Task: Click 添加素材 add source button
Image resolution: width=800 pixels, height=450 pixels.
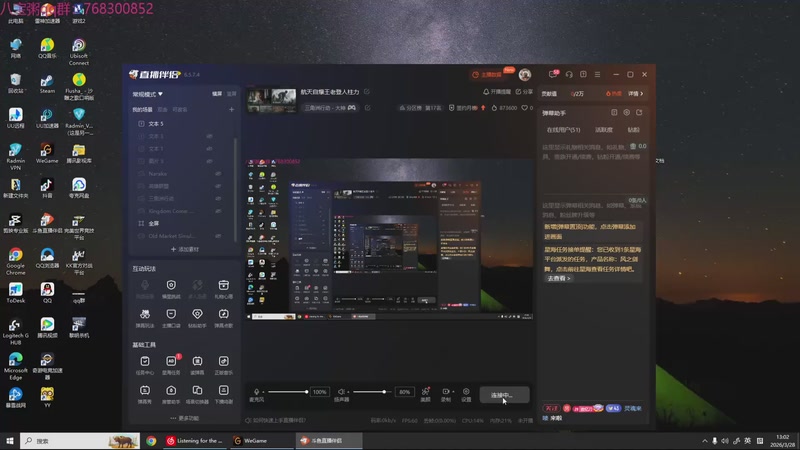Action: [185, 249]
